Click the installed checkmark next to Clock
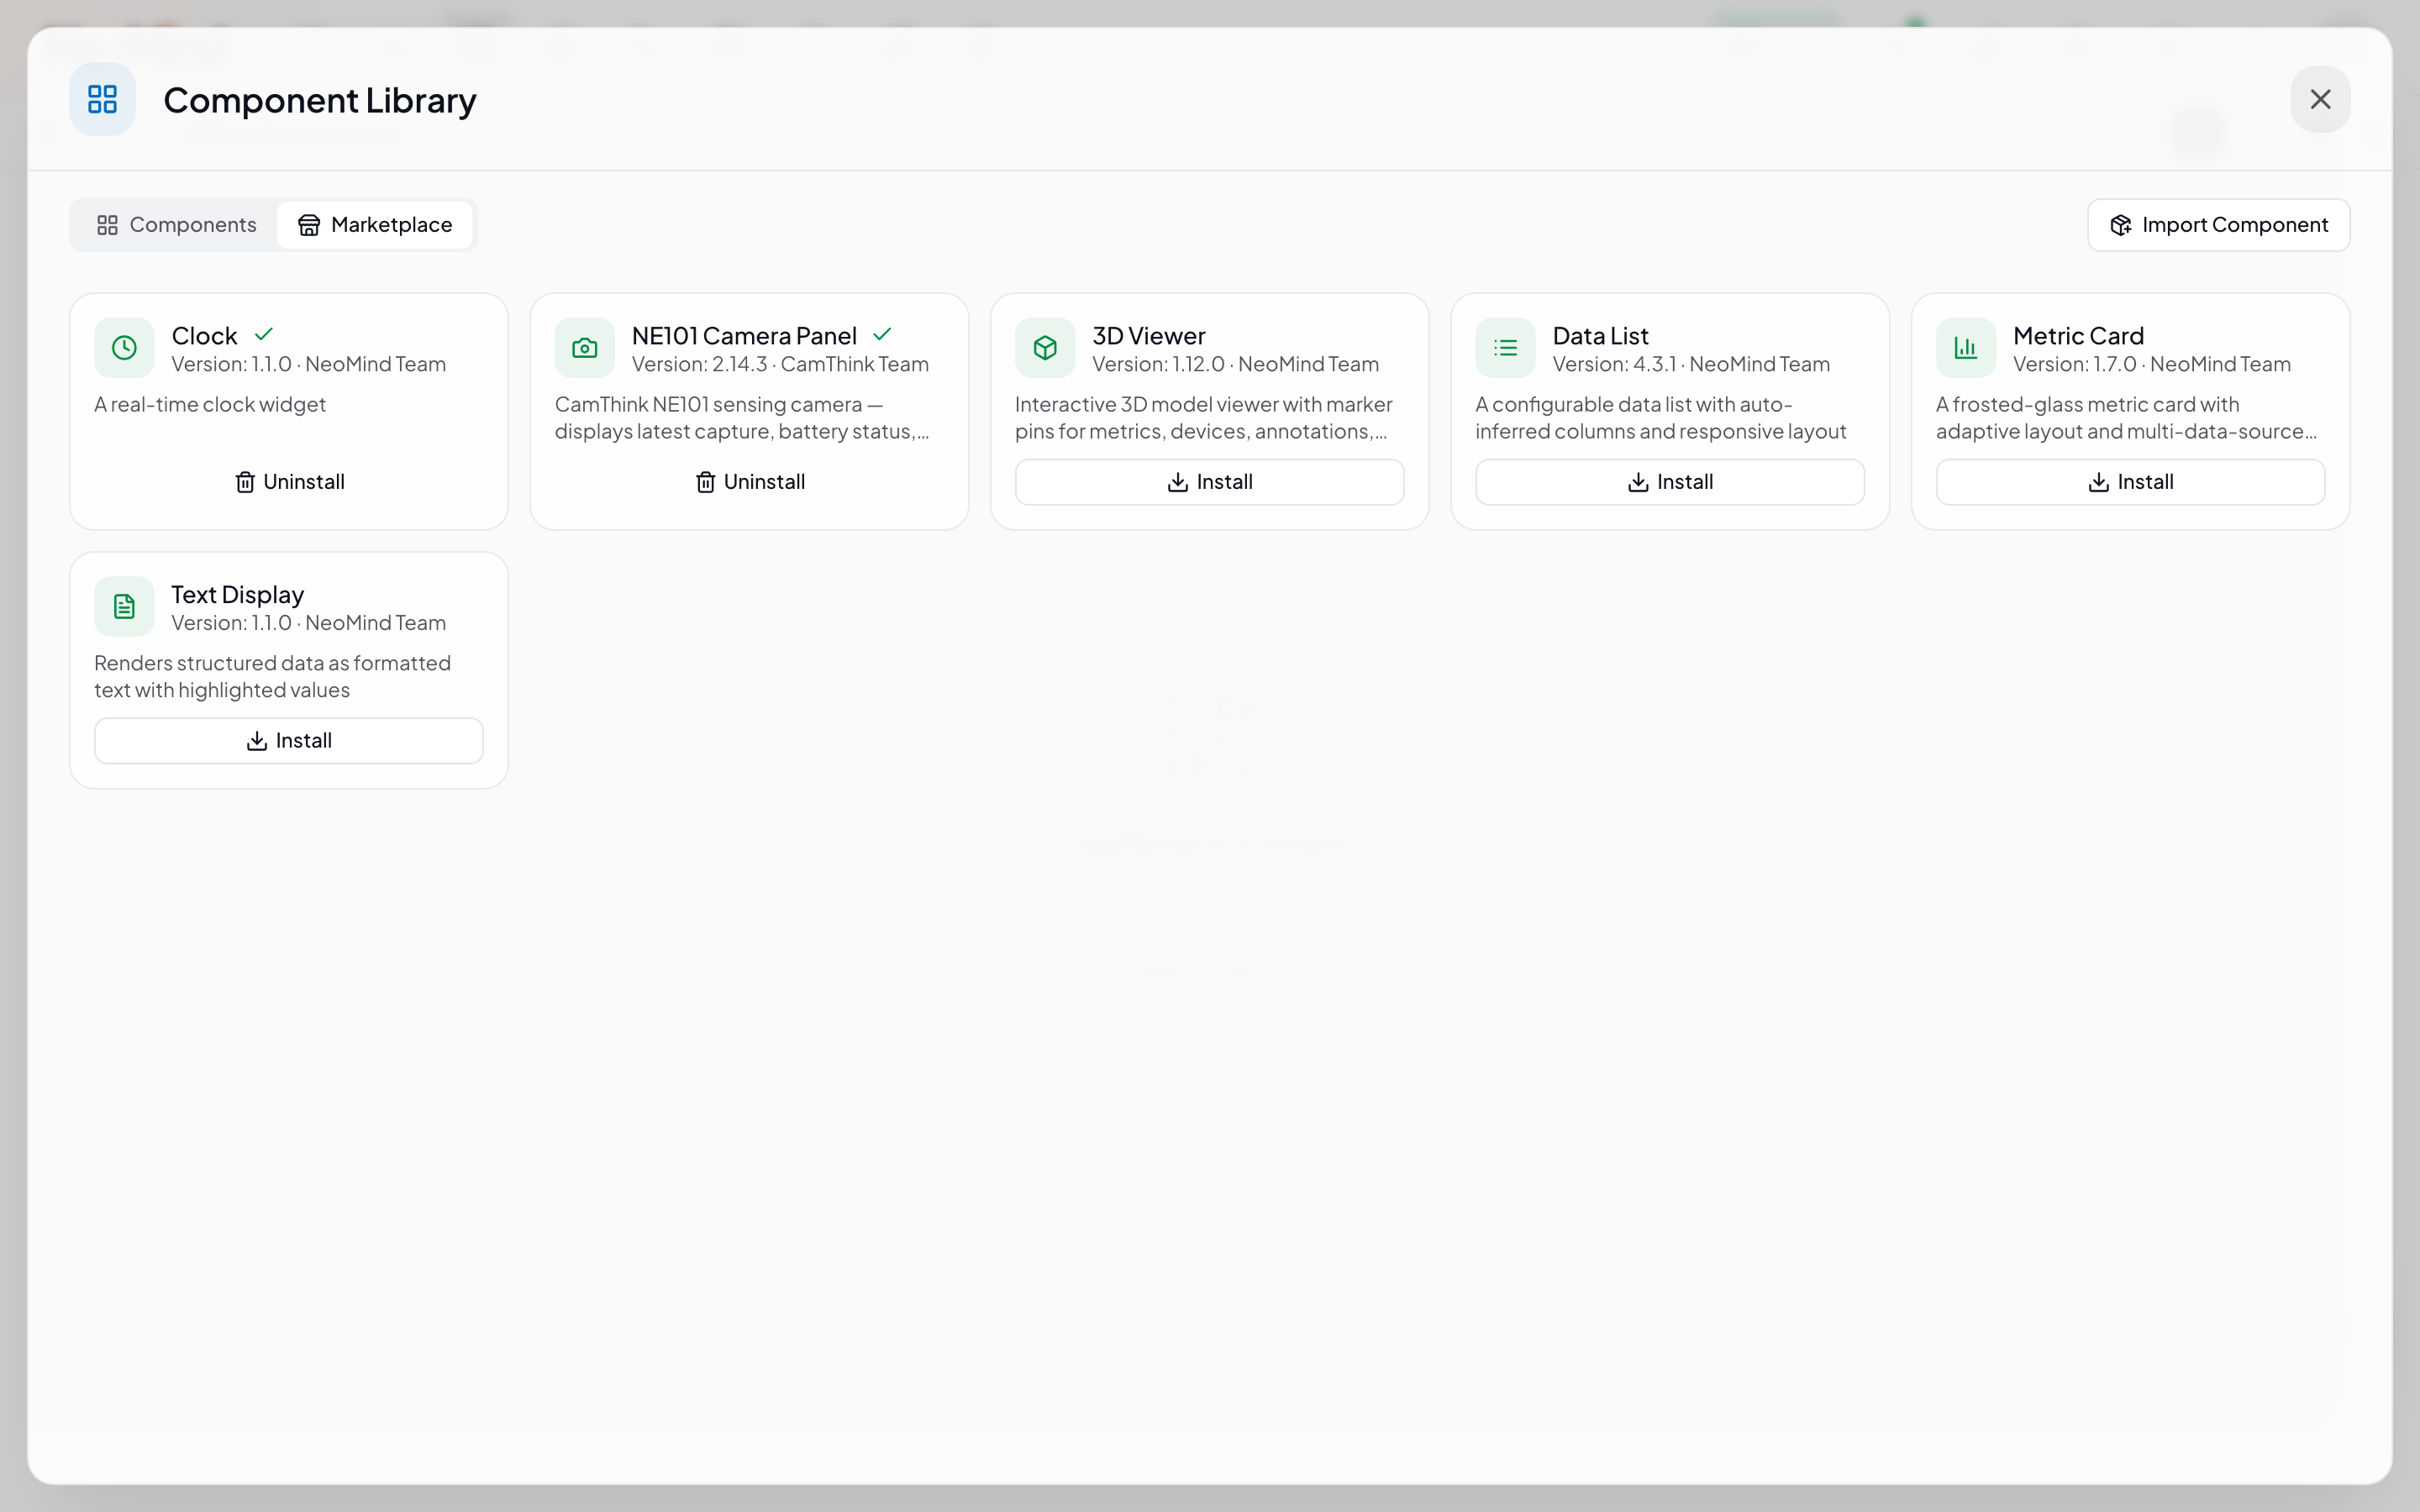2420x1512 pixels. coord(264,334)
